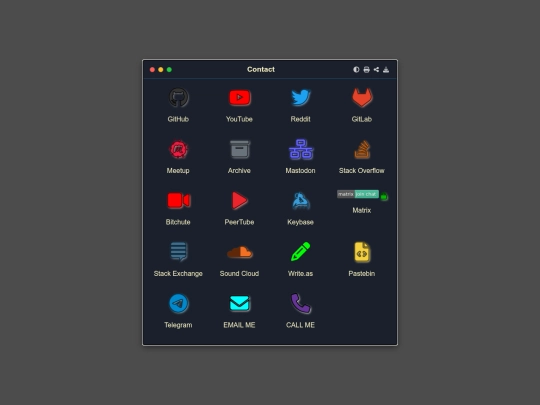
Task: Open the green Write.as pencil icon
Action: pos(301,252)
